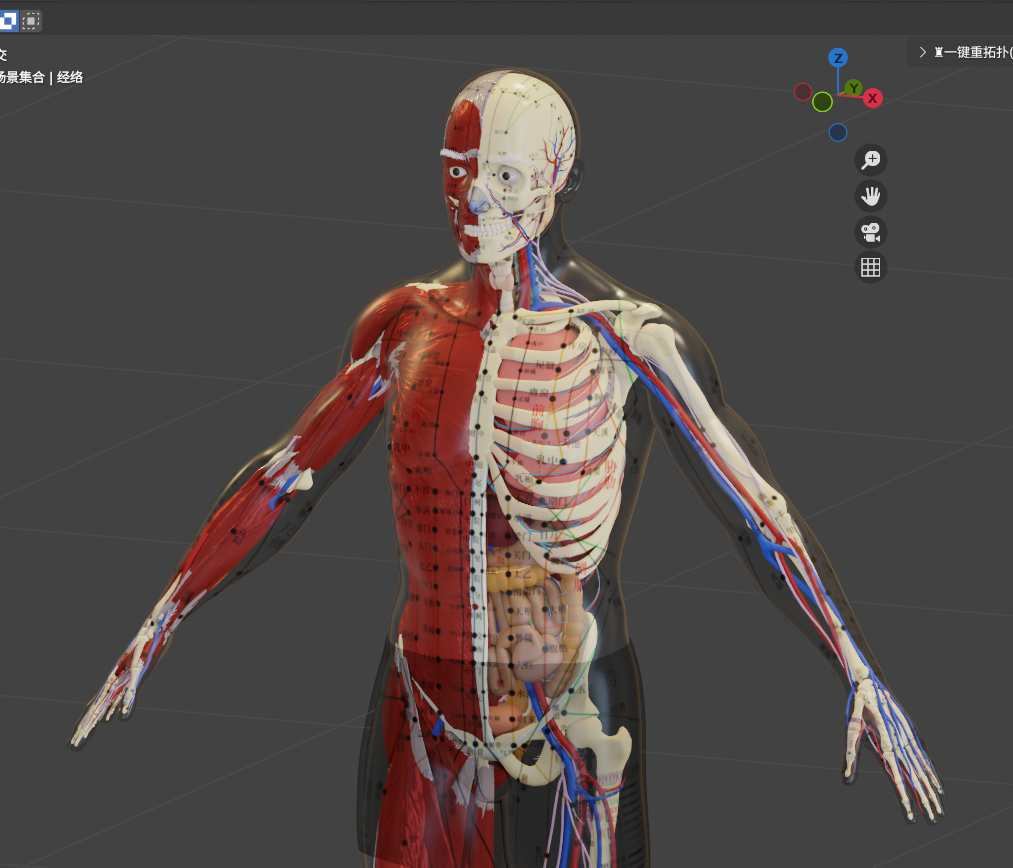Click the blue Z axis gizmo handle
The image size is (1013, 868).
tap(838, 58)
